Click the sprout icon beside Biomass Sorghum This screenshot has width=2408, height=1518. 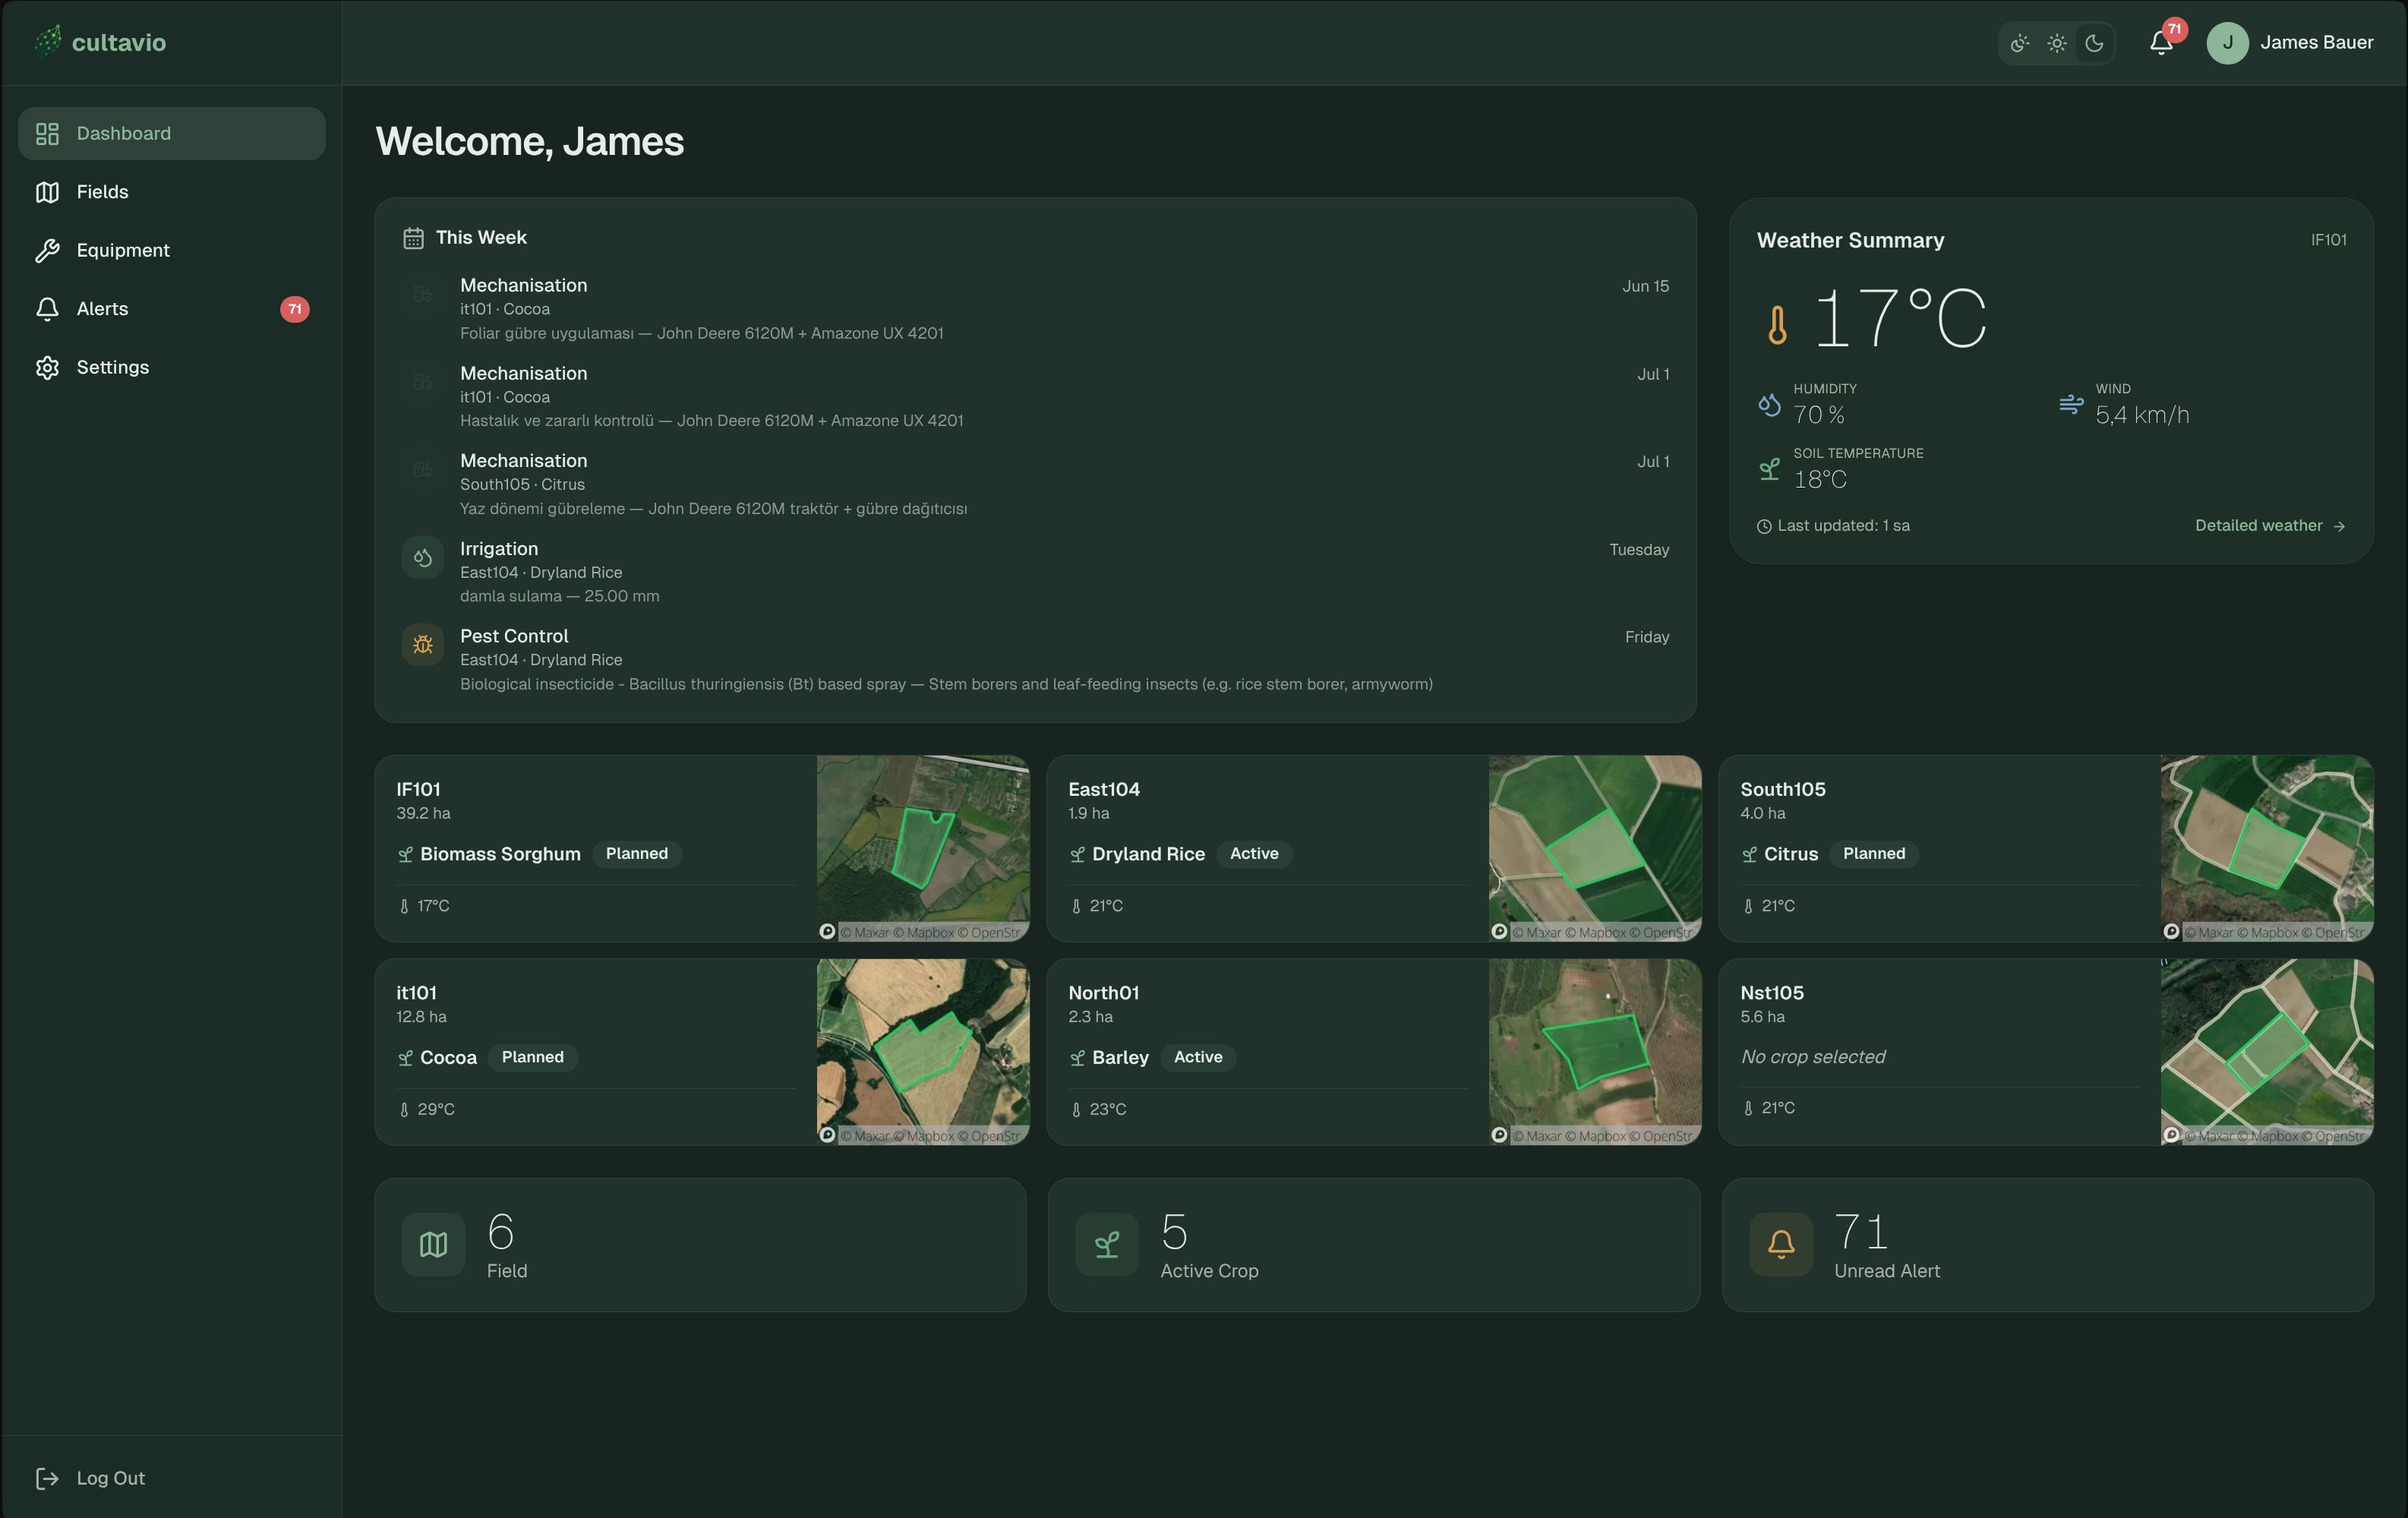click(405, 855)
